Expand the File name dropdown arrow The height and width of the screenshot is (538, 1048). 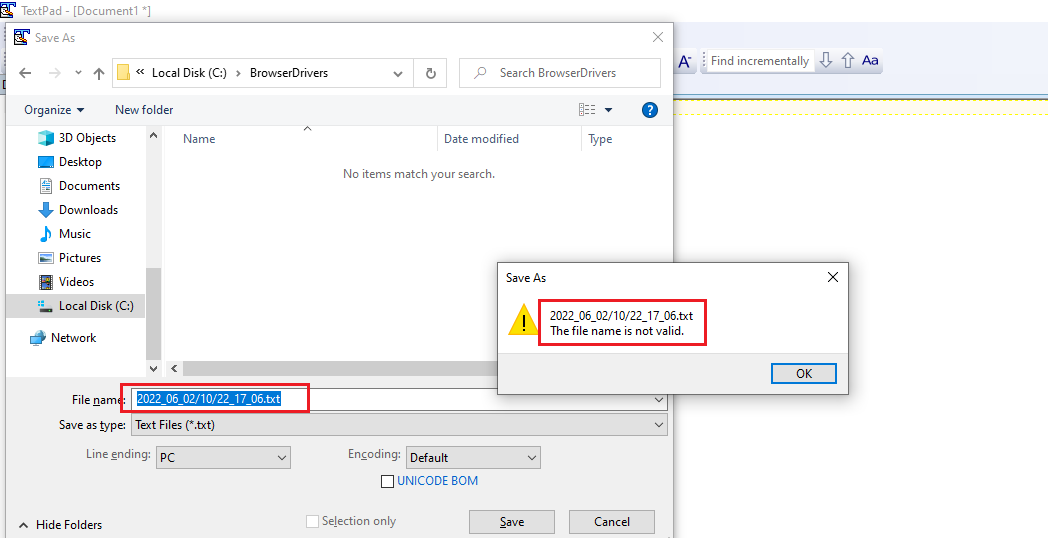point(660,400)
